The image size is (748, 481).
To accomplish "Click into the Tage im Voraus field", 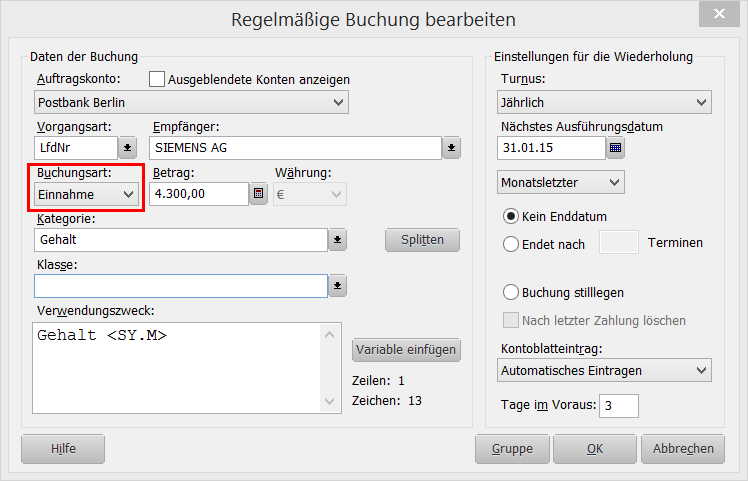I will point(619,405).
